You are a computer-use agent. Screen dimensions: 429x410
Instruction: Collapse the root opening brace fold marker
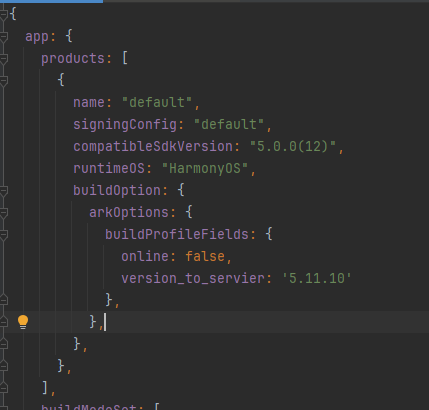(x=4, y=14)
